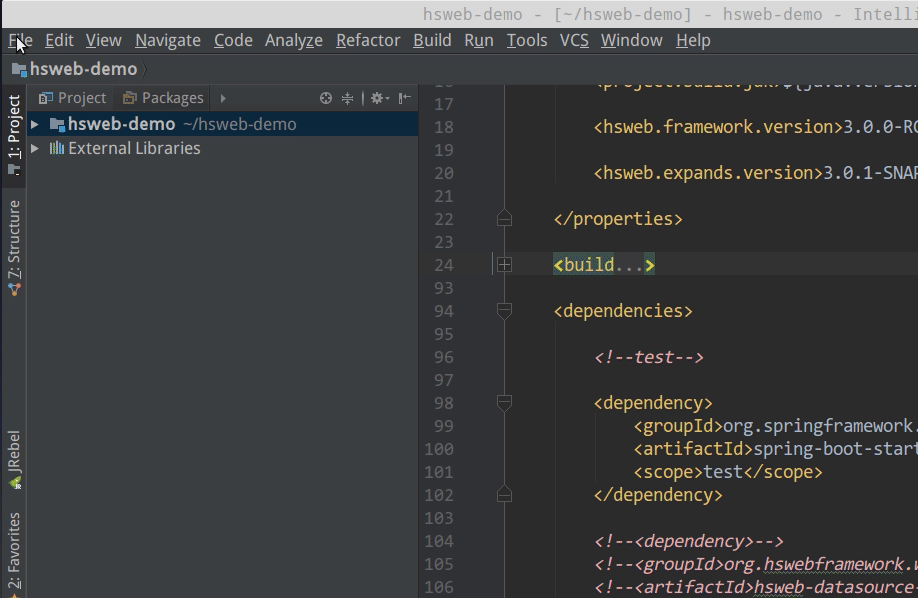The image size is (918, 598).
Task: Click the '<!--test-->' comment
Action: click(x=649, y=357)
